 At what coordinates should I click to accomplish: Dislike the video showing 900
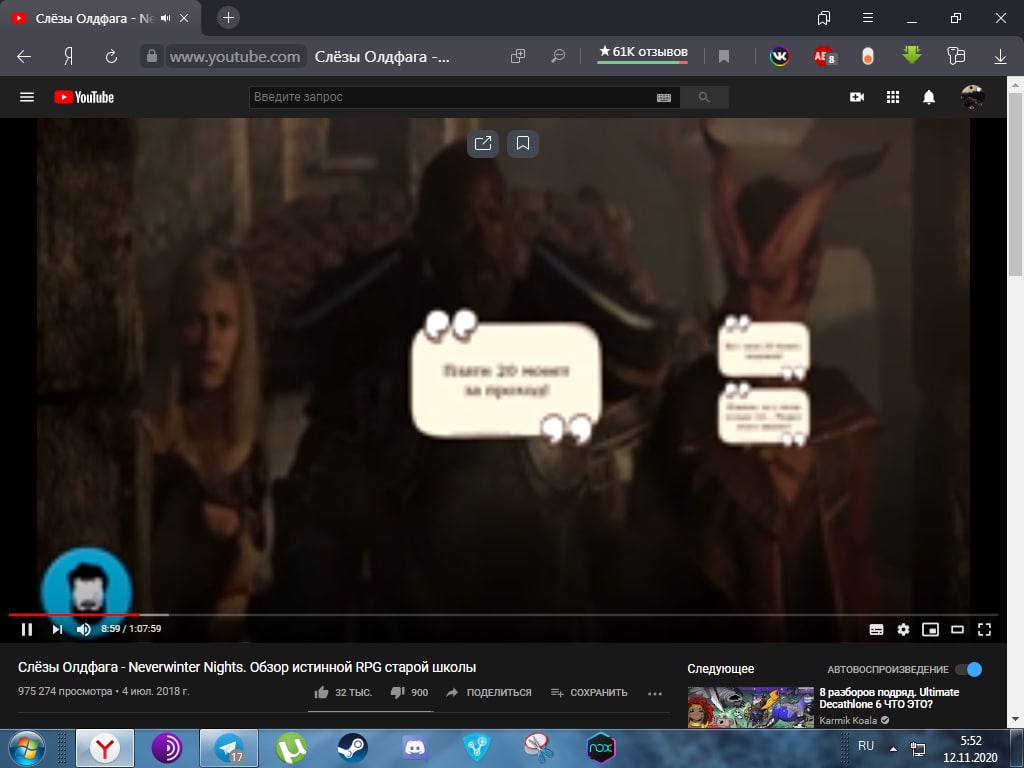coord(409,692)
